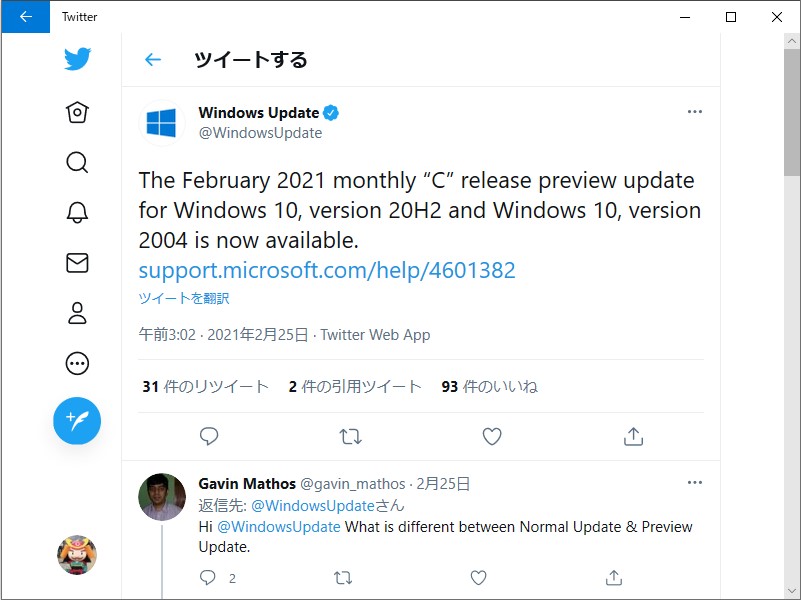Retweet the Windows Update tweet
The image size is (801, 600).
[x=348, y=436]
